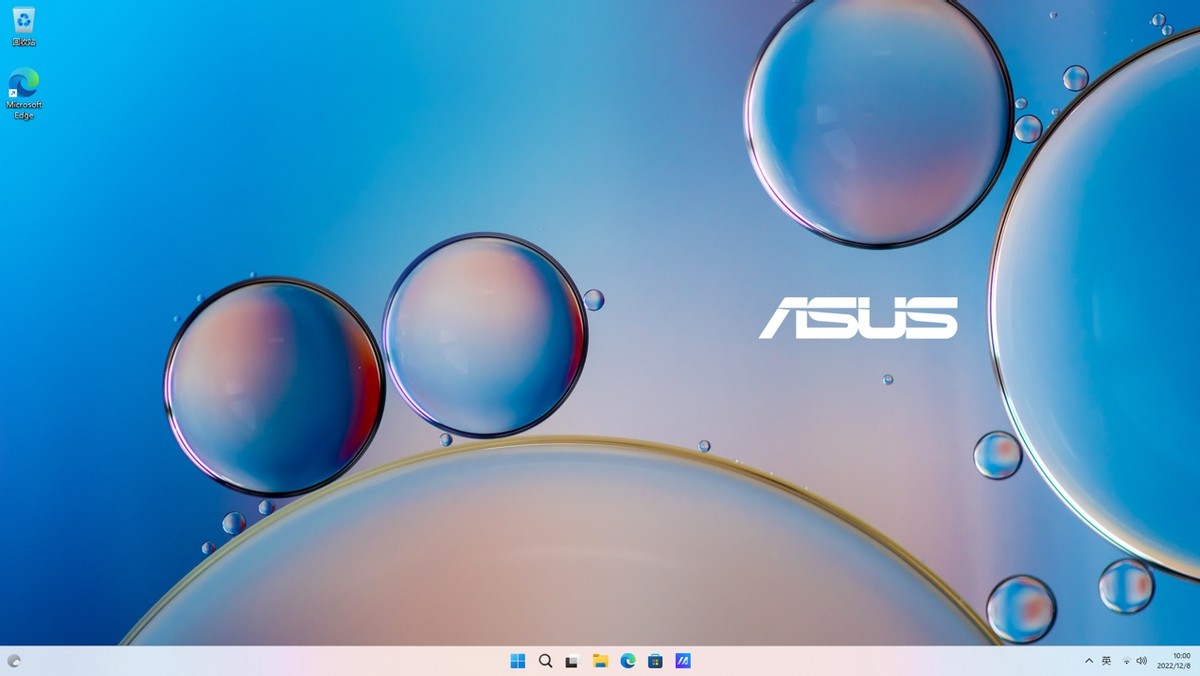Open Task View on the taskbar
1200x676 pixels.
pyautogui.click(x=573, y=661)
